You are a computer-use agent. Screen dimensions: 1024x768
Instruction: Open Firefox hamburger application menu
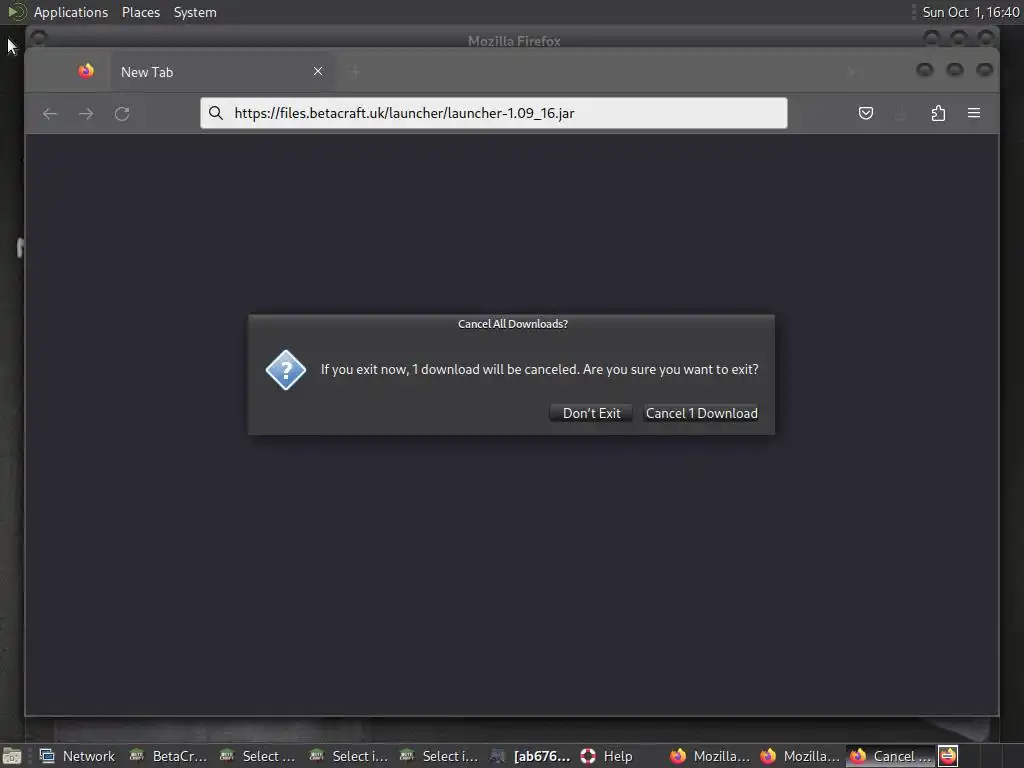coord(974,113)
